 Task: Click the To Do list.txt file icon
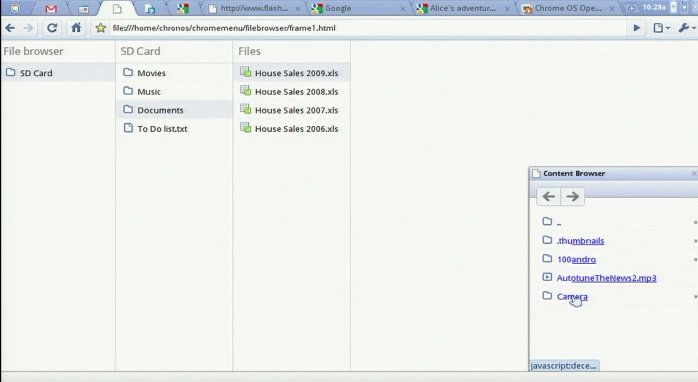tap(128, 128)
